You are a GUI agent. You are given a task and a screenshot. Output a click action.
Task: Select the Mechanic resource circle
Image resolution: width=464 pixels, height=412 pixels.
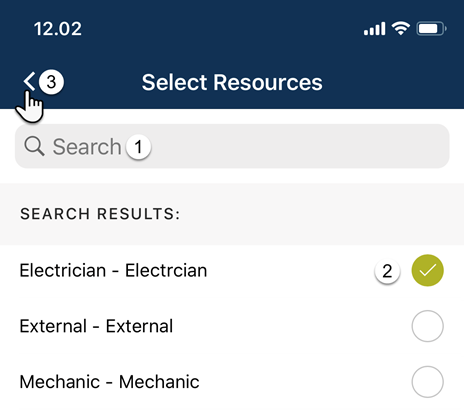tap(428, 382)
